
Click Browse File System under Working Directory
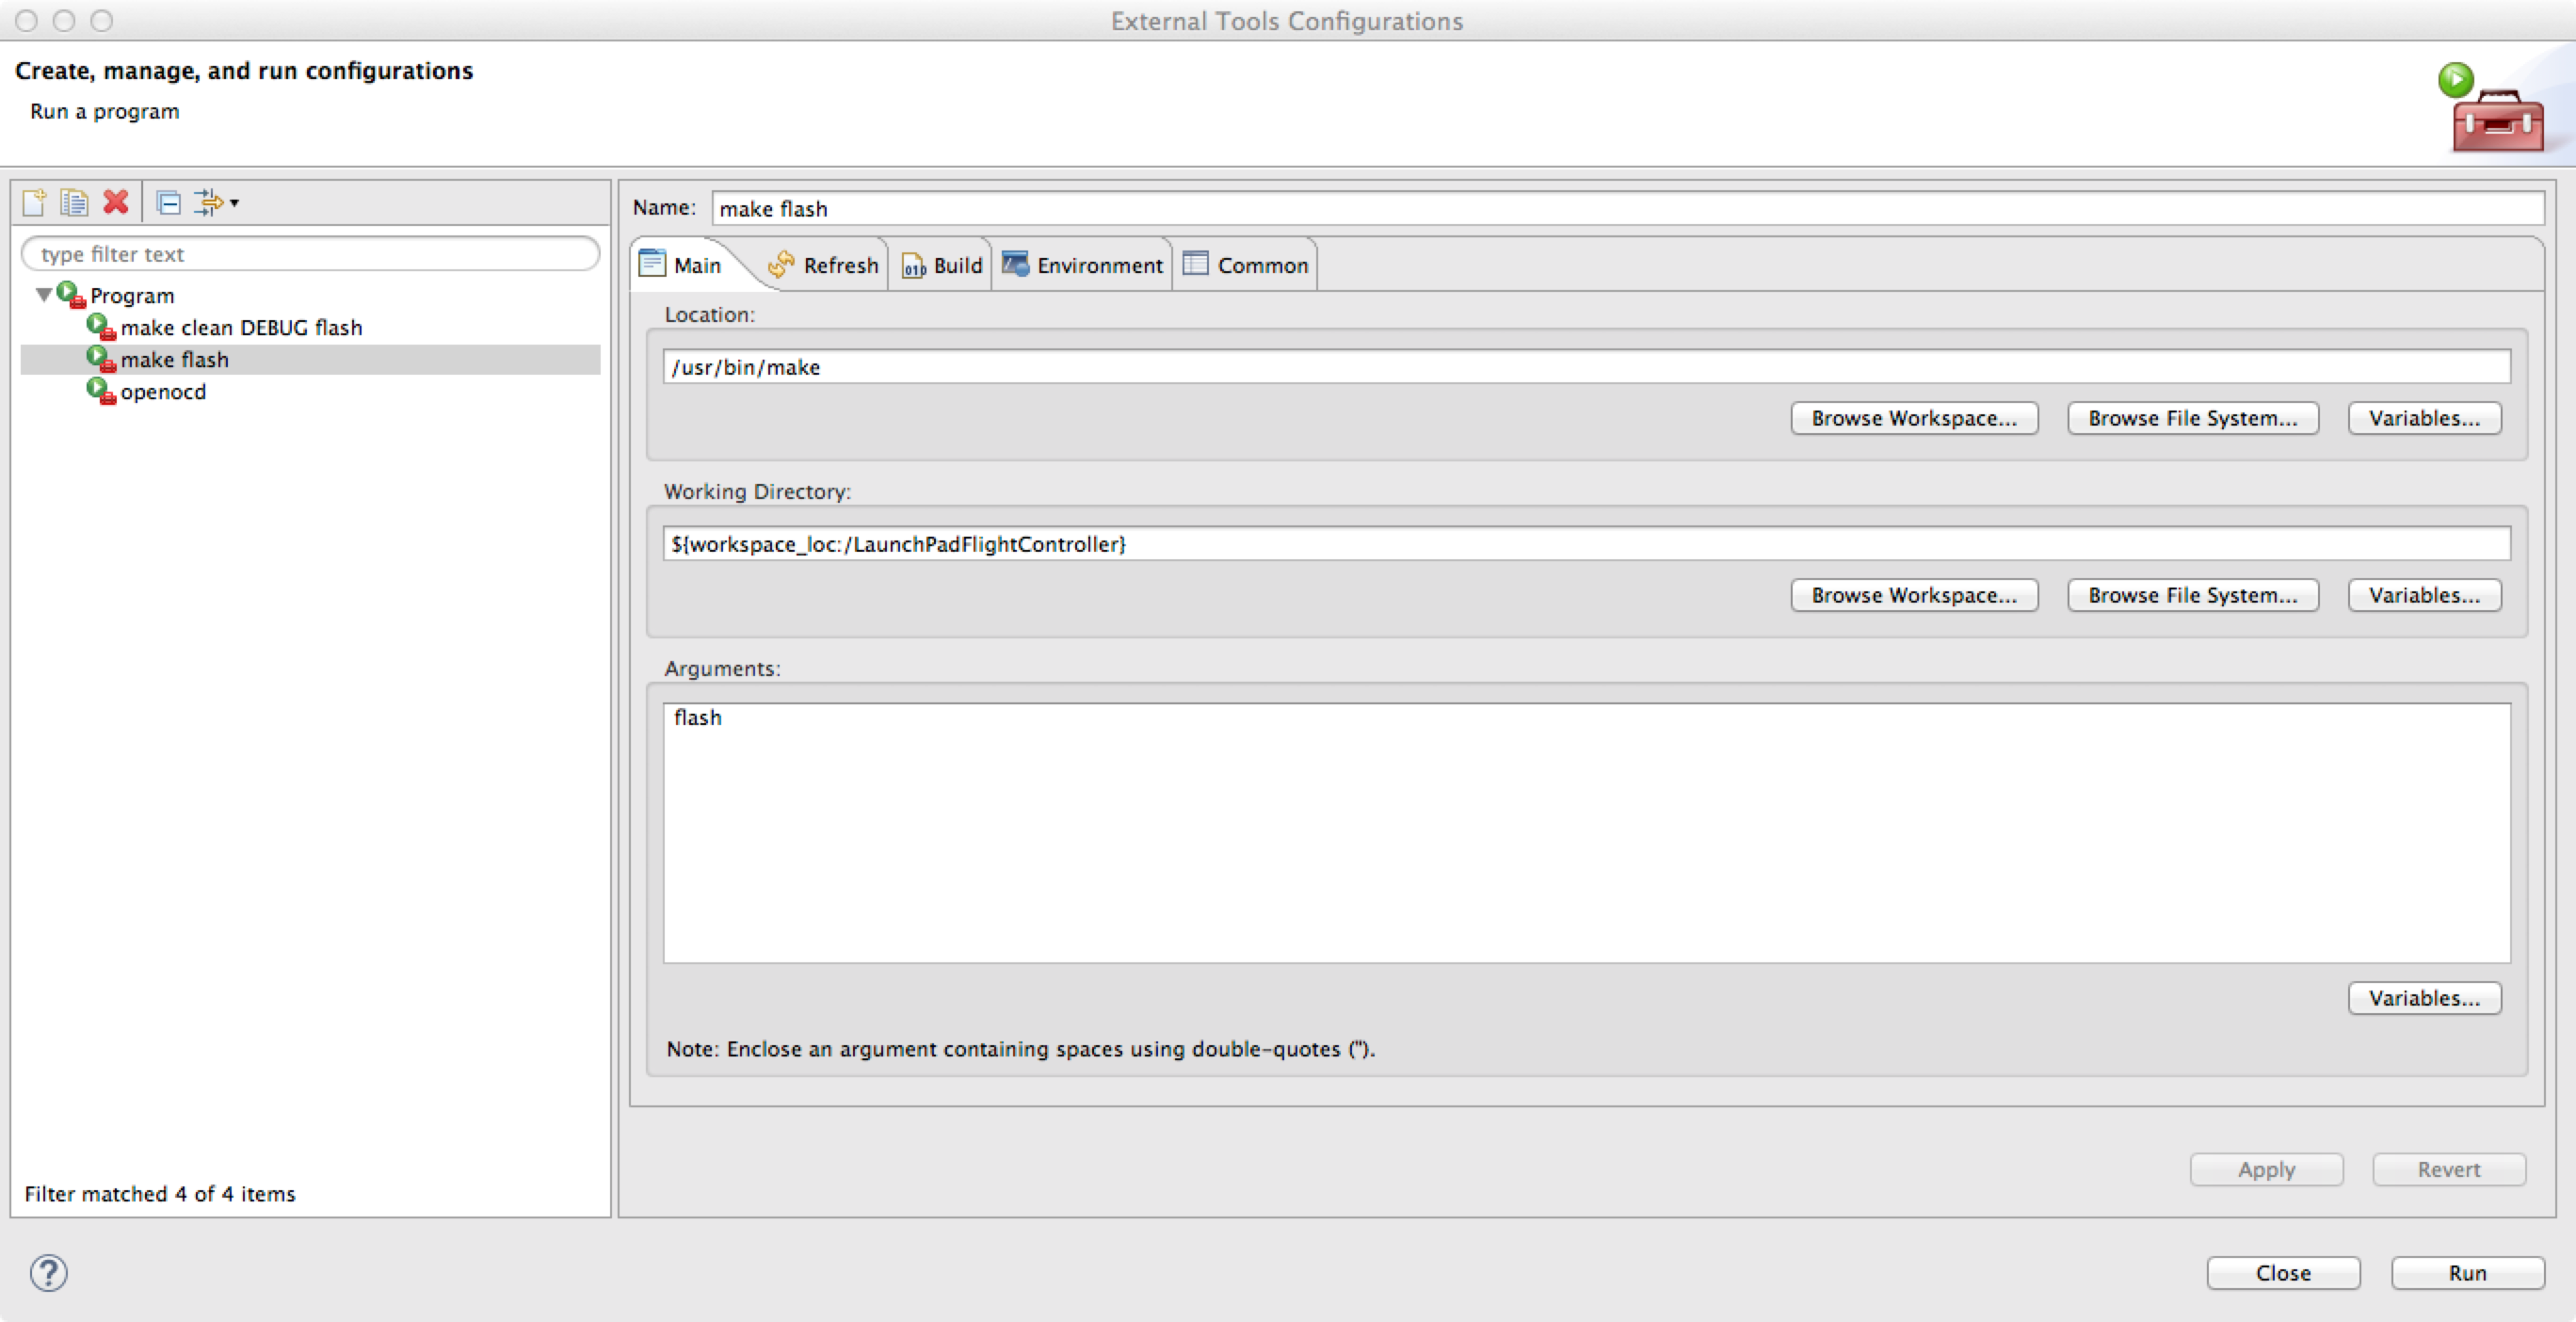click(x=2192, y=595)
